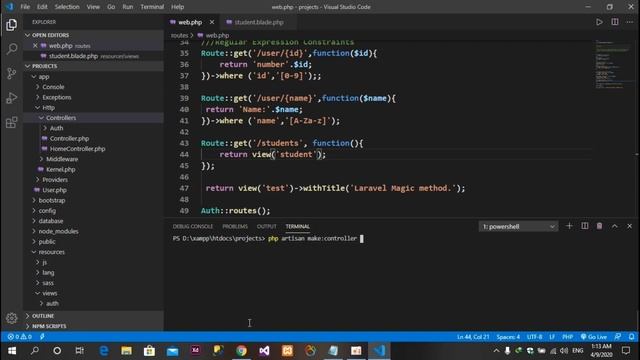Collapse the app folder

(93, 77)
